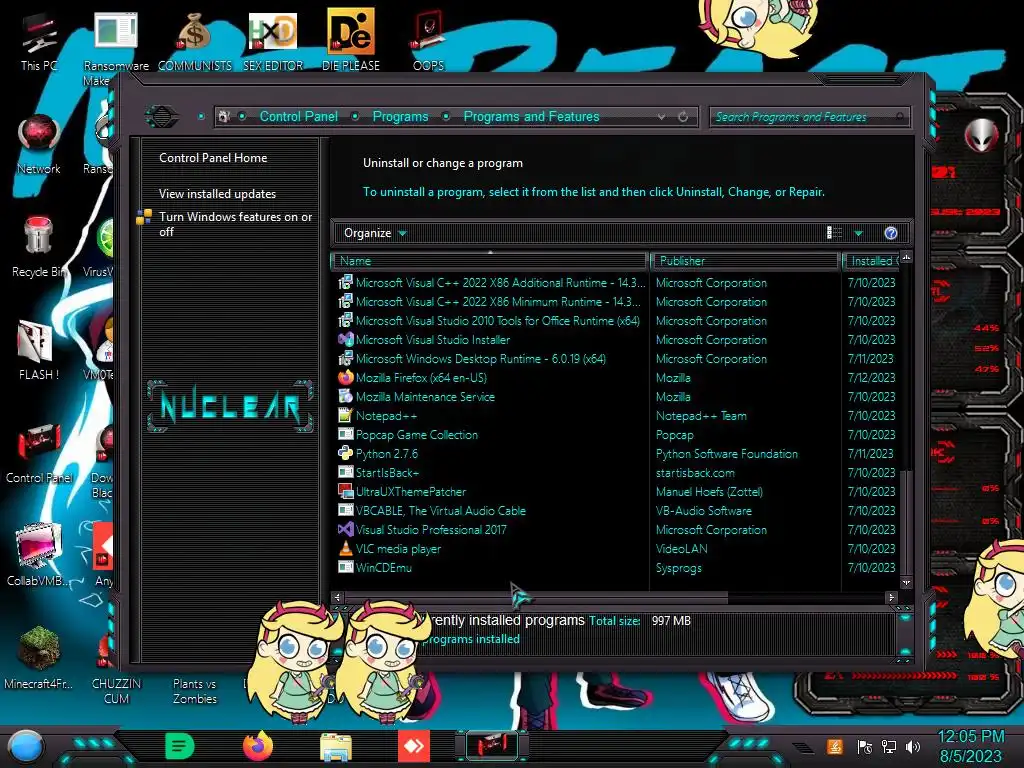Click the horizontal scrollbar right arrow
The height and width of the screenshot is (768, 1024).
click(891, 597)
